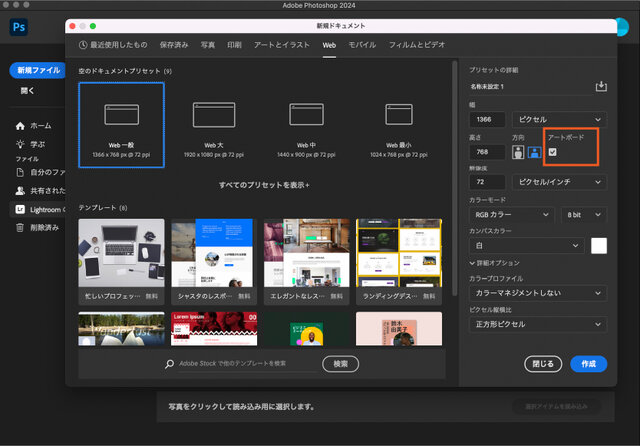Open the lake landscape template thumbnail

click(x=122, y=329)
